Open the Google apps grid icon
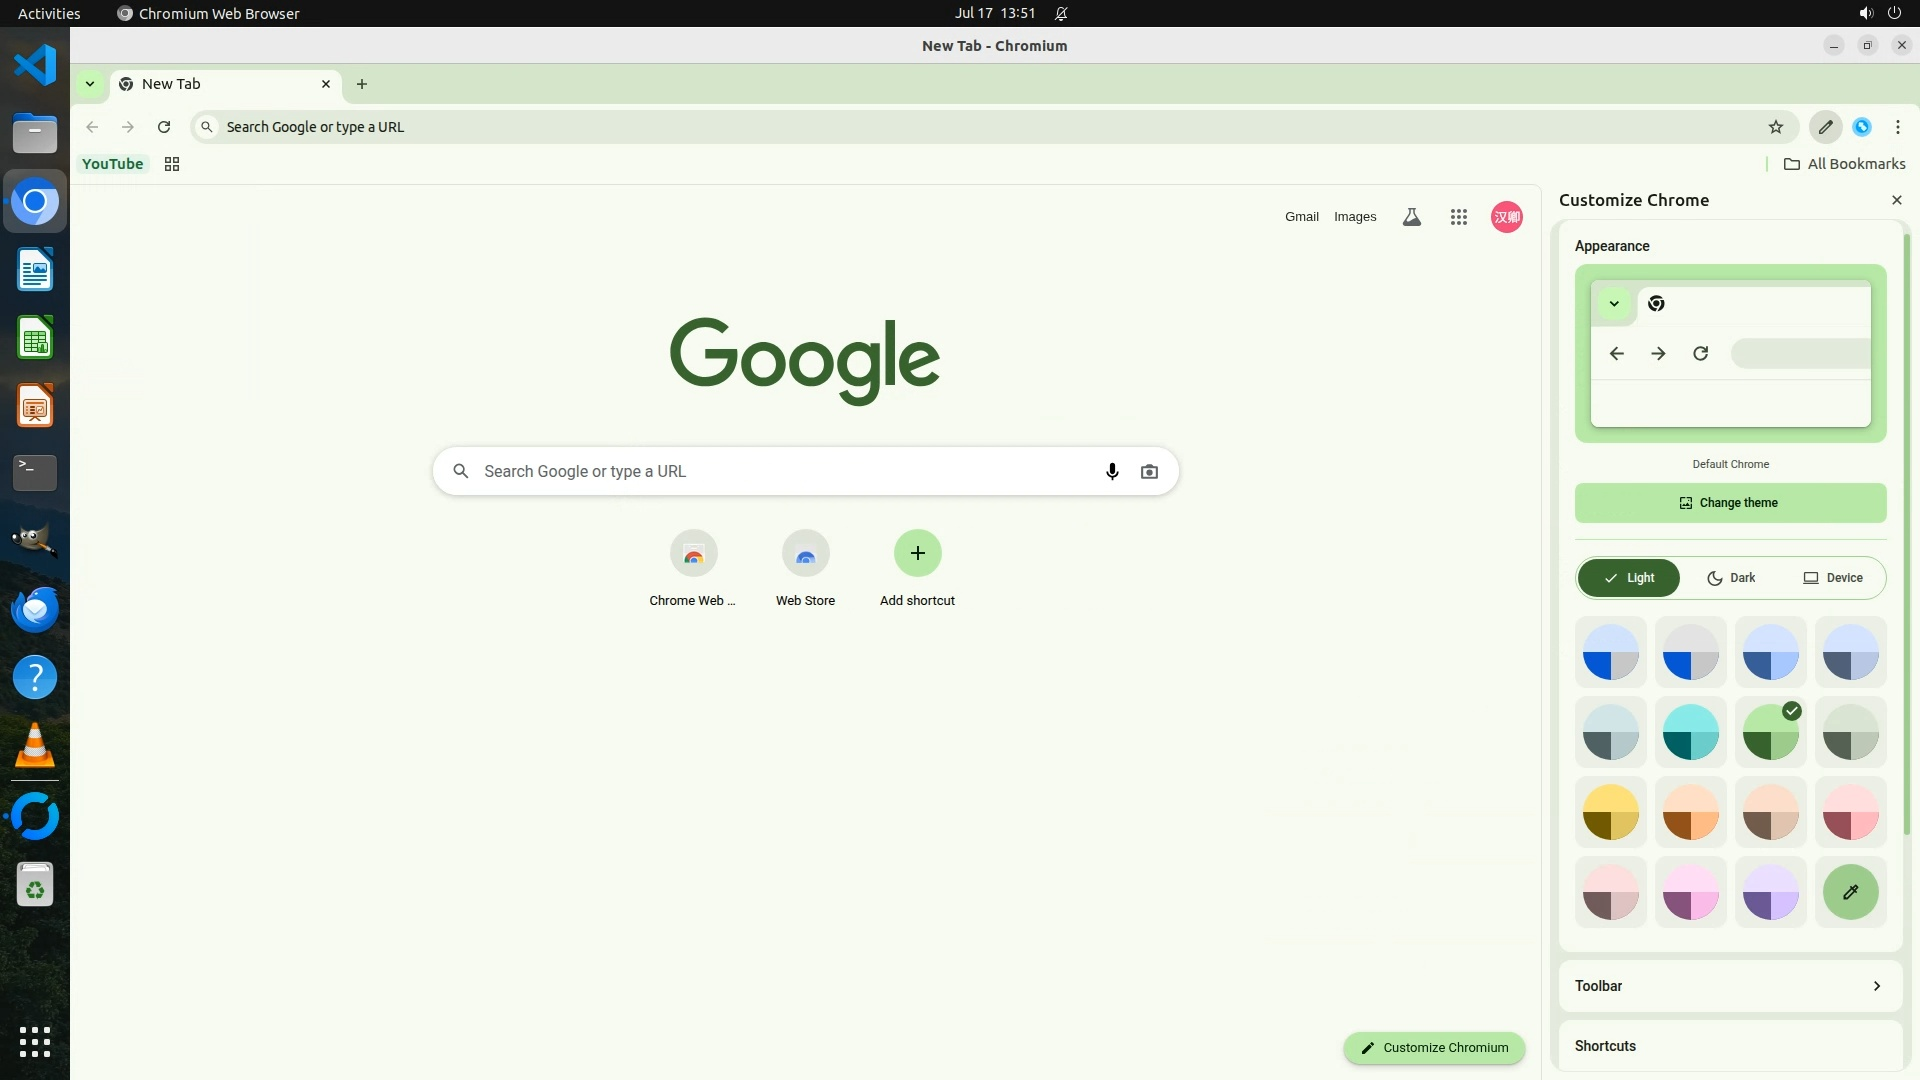Screen dimensions: 1920x1080 coord(1458,217)
